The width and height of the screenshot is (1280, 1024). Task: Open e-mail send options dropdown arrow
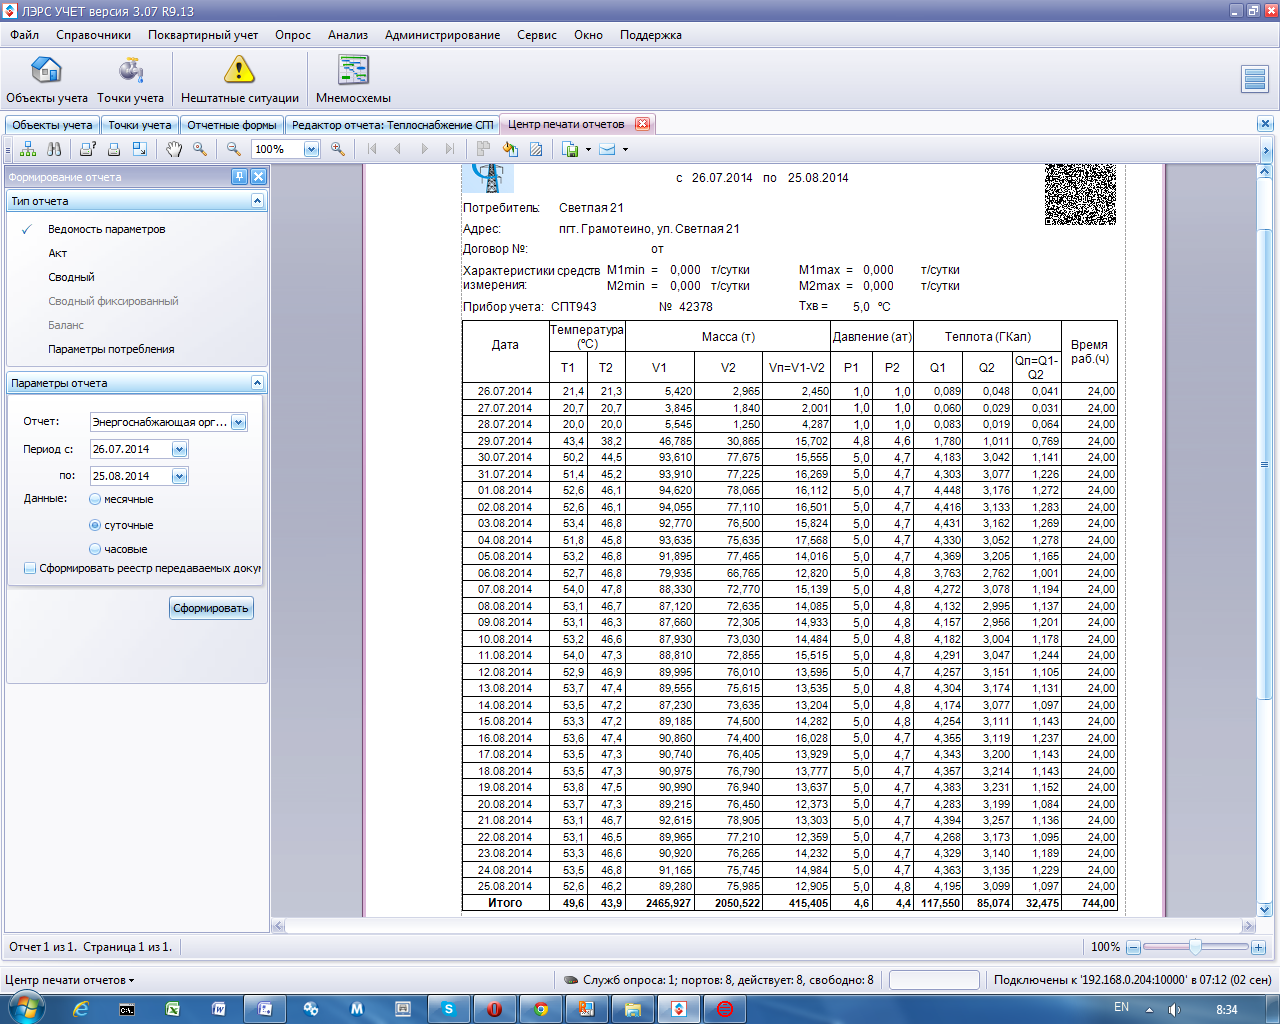pyautogui.click(x=625, y=149)
